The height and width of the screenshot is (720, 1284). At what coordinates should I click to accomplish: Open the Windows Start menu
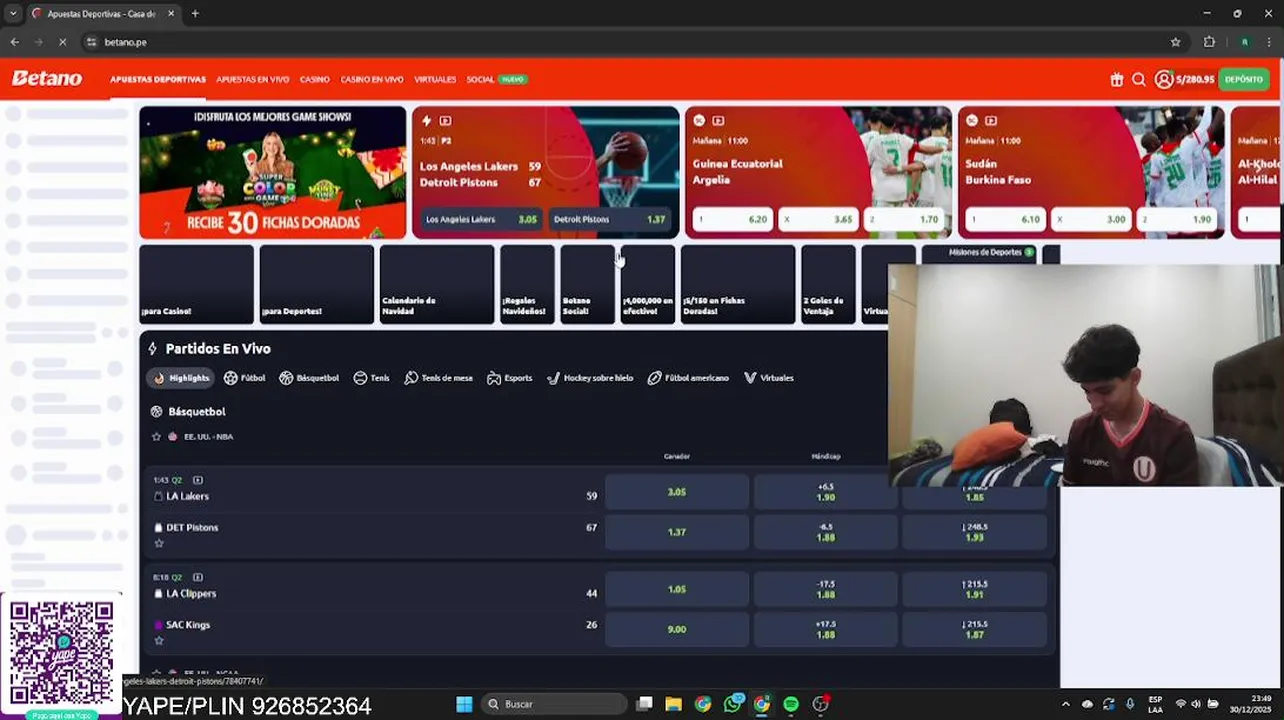[x=464, y=704]
